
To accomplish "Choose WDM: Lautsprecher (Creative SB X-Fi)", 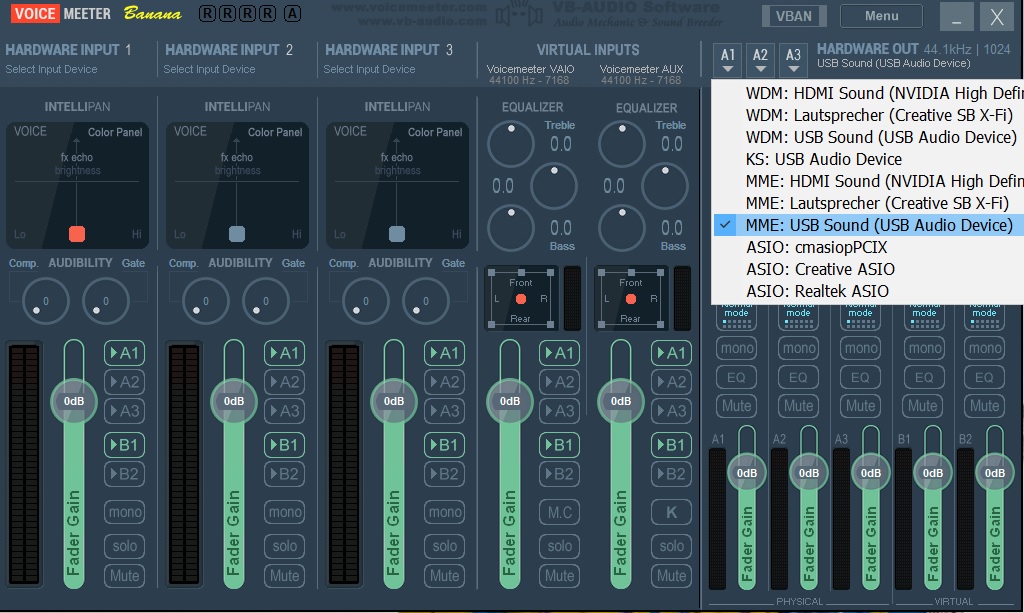I will [x=869, y=116].
